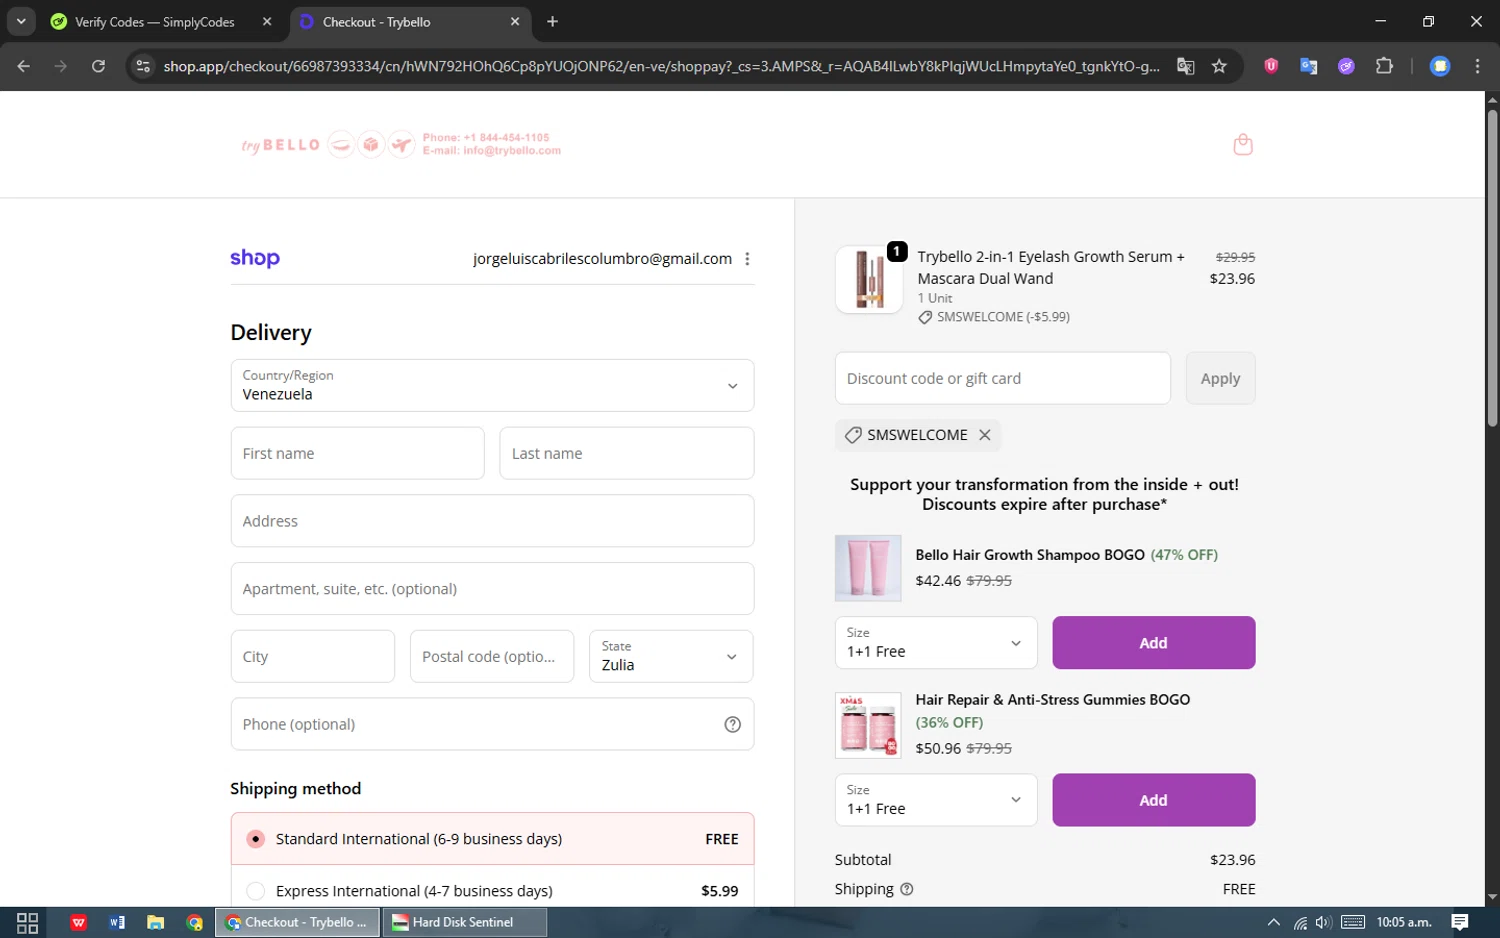Viewport: 1500px width, 938px height.
Task: Click the First name field
Action: click(x=357, y=453)
